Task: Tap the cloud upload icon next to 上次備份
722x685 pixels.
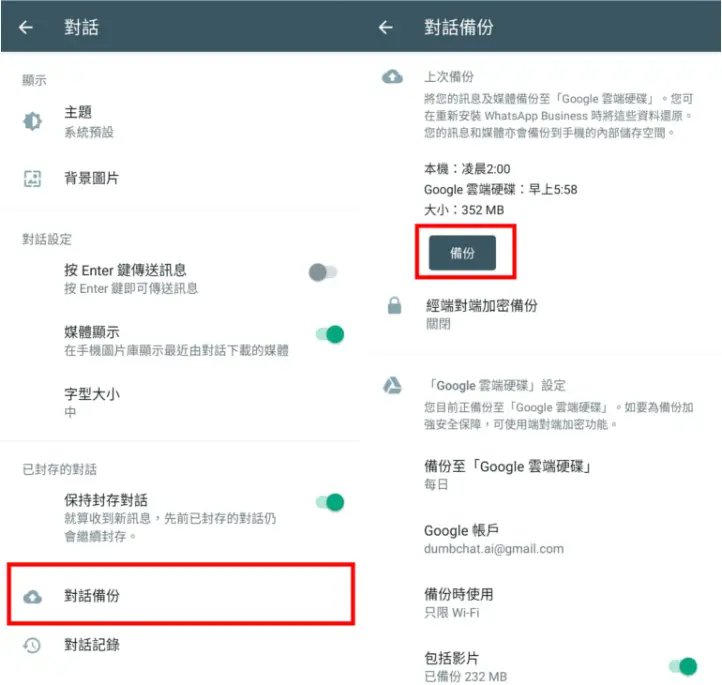Action: point(392,77)
